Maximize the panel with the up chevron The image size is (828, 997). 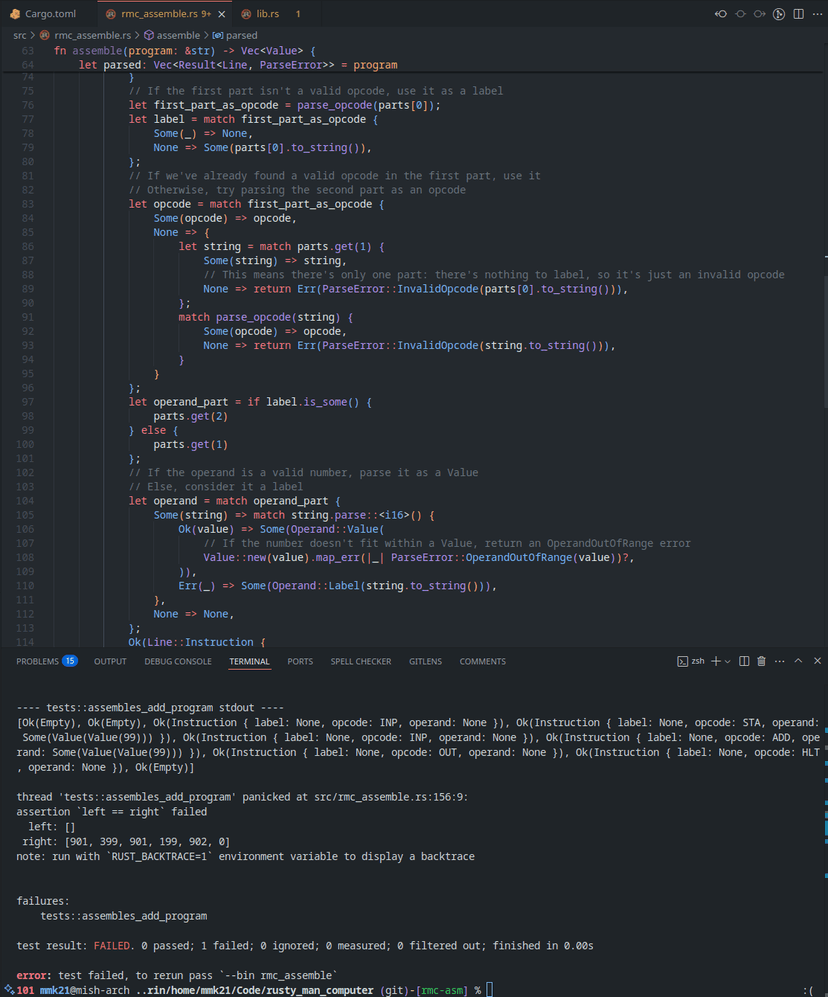point(798,661)
